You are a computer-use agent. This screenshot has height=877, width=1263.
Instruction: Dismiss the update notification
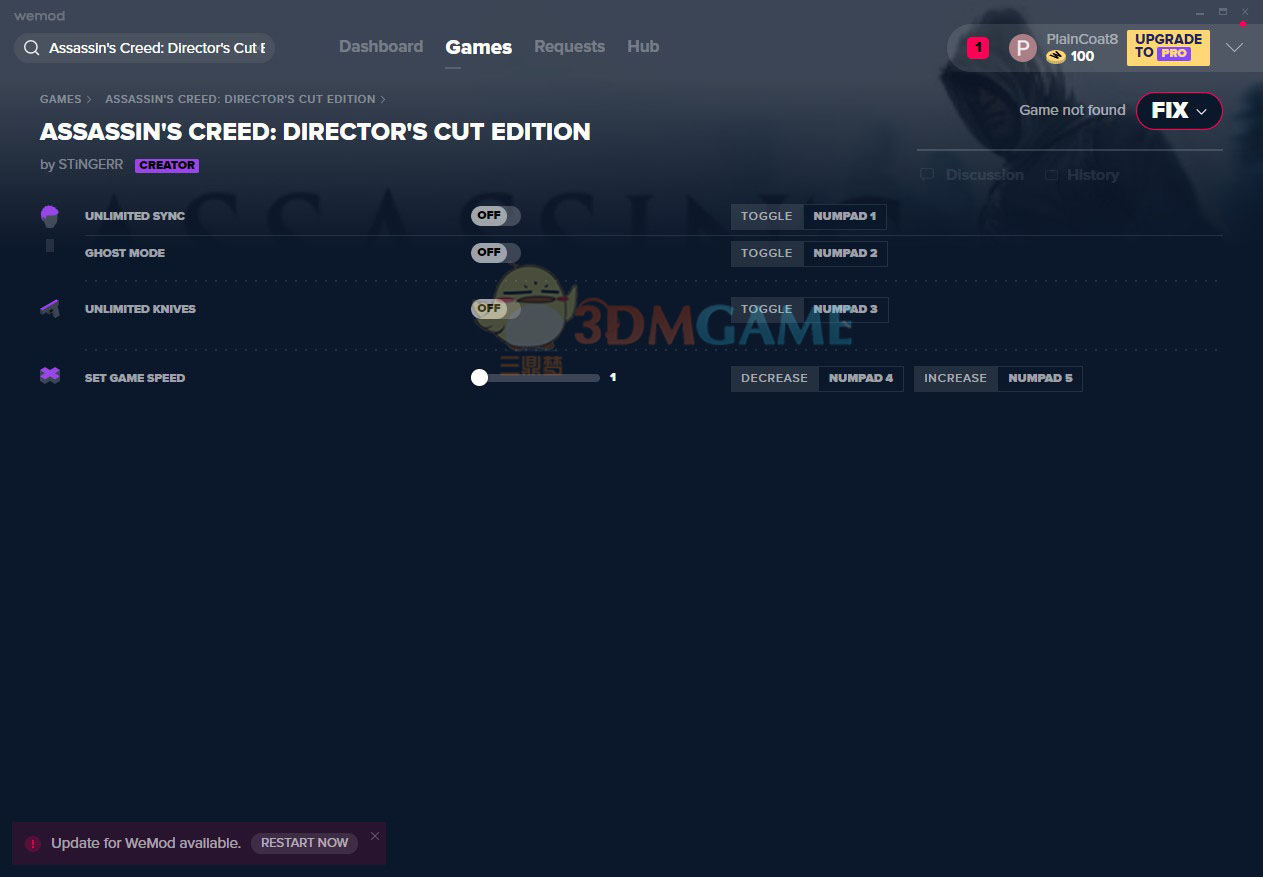[x=375, y=836]
